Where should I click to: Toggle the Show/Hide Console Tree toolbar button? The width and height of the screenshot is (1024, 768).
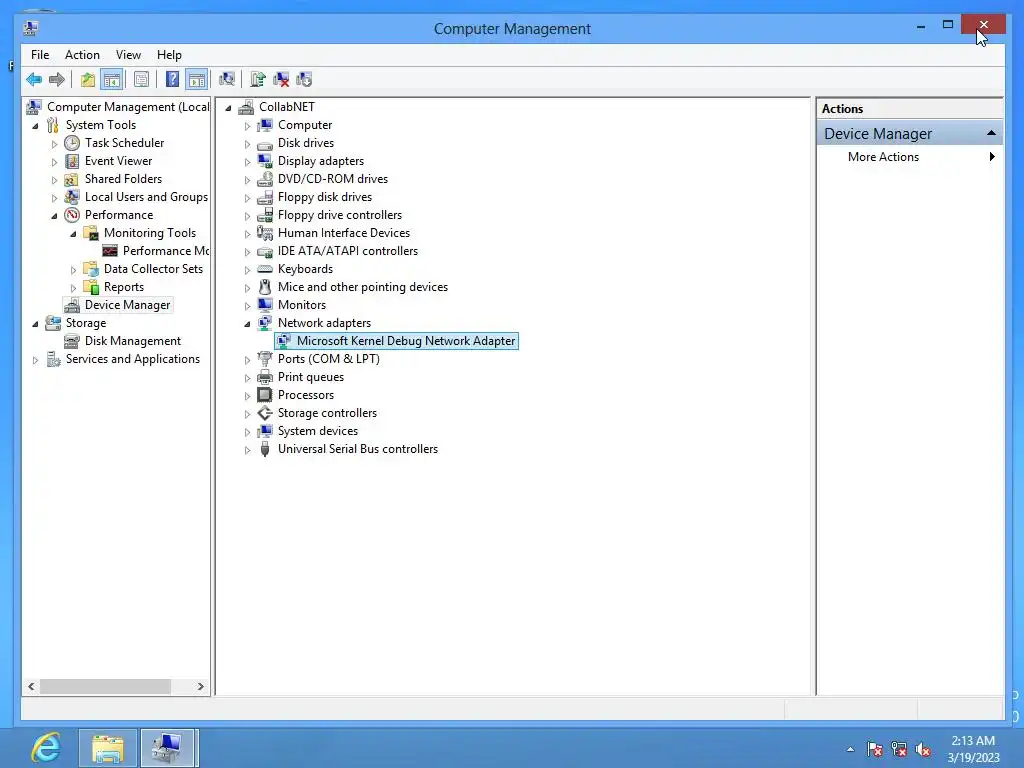(112, 80)
